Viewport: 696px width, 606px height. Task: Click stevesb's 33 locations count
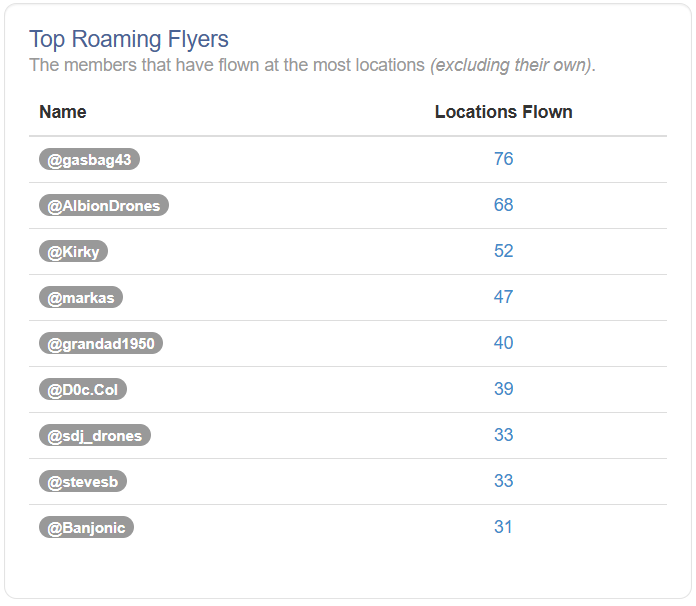pos(503,481)
